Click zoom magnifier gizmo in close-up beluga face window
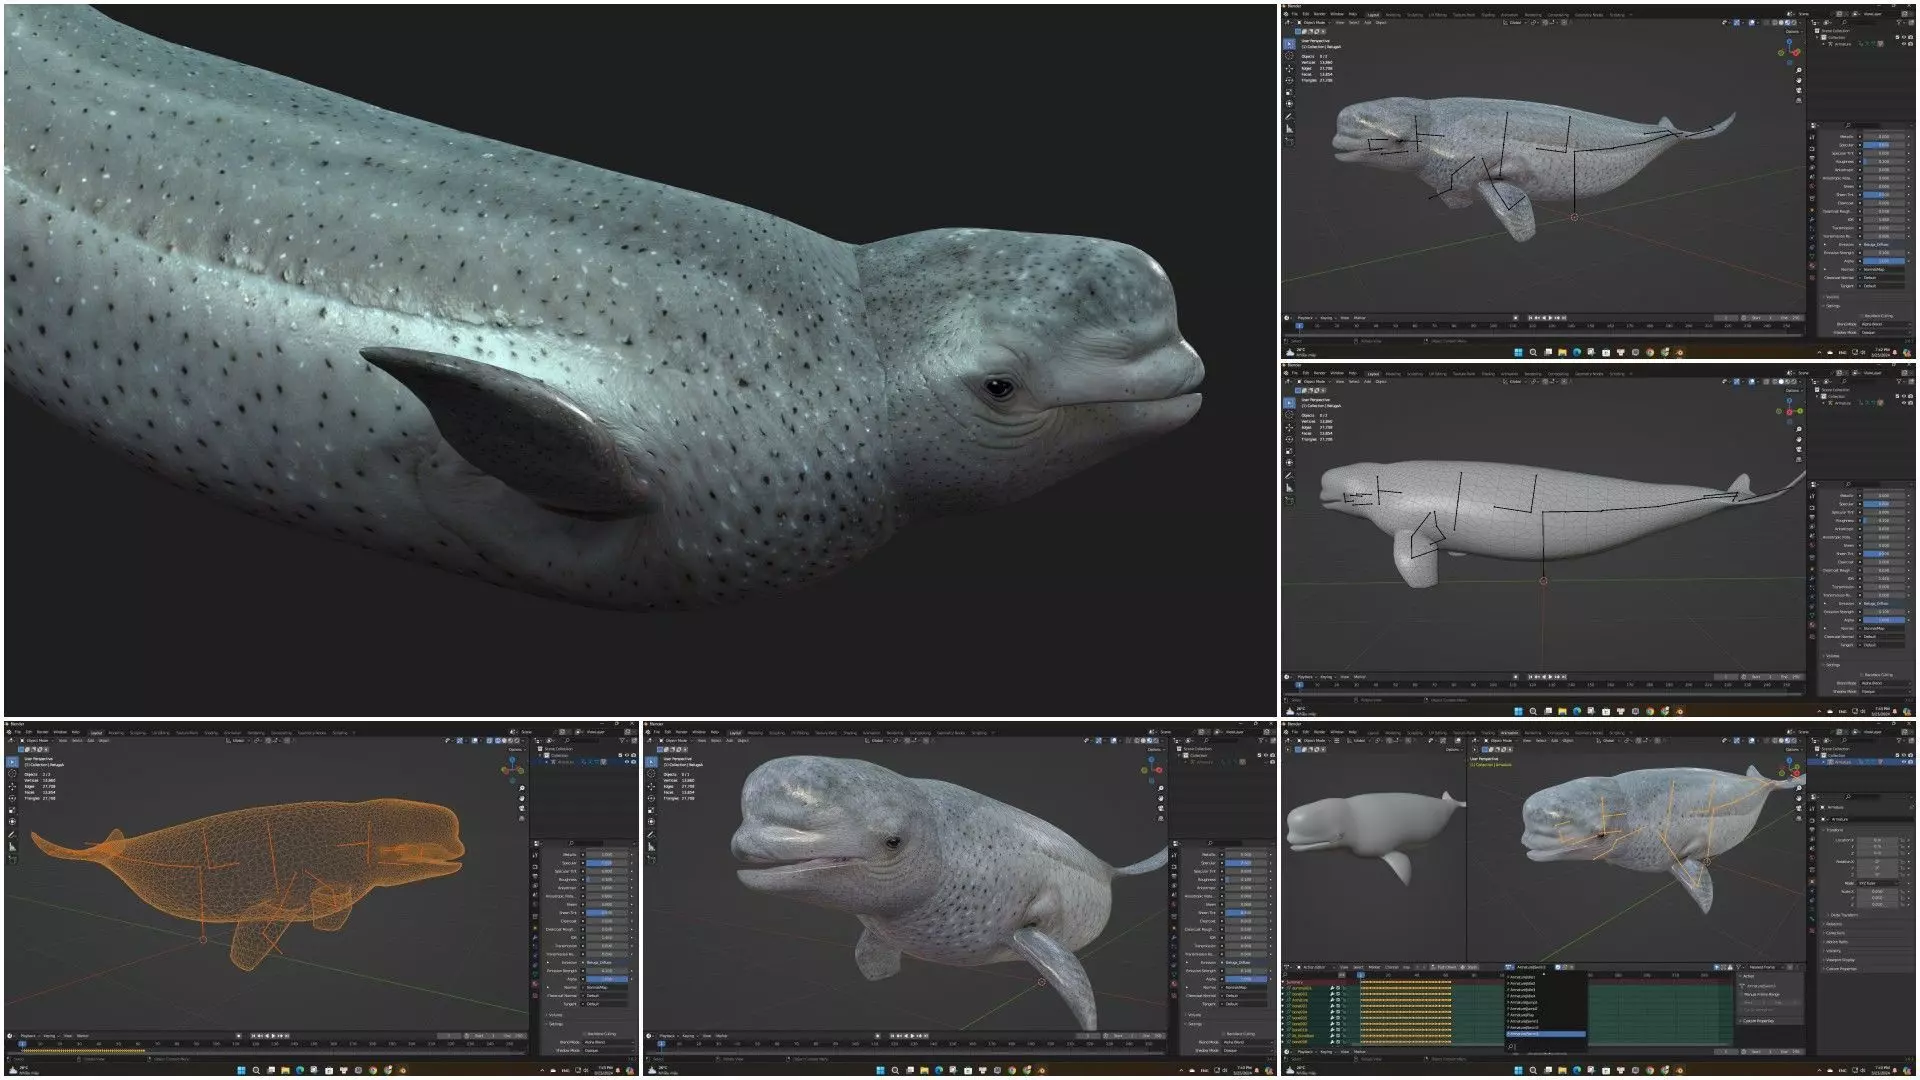The width and height of the screenshot is (1920, 1080). [1161, 789]
